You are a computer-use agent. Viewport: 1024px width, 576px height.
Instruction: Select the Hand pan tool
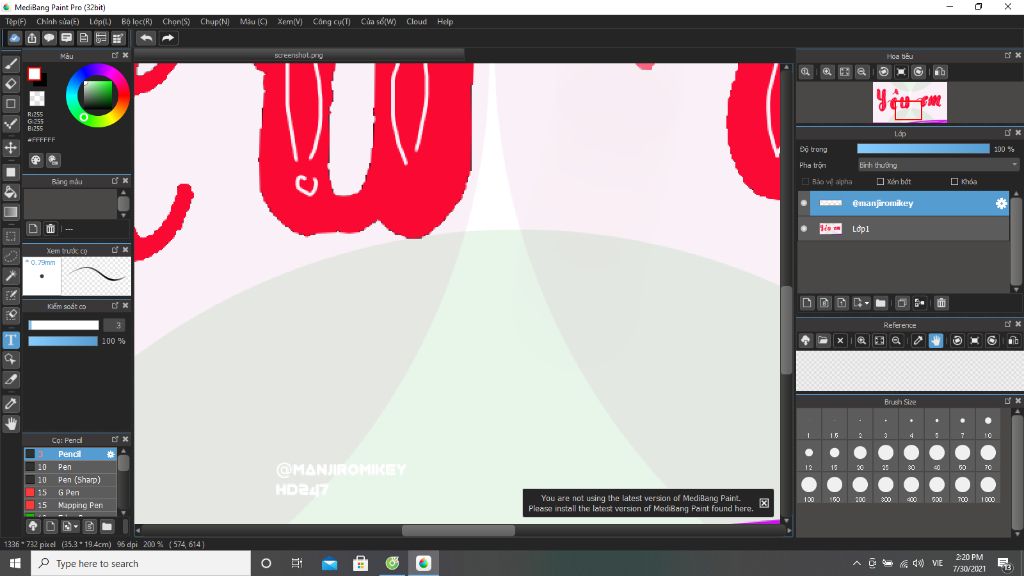tap(10, 424)
